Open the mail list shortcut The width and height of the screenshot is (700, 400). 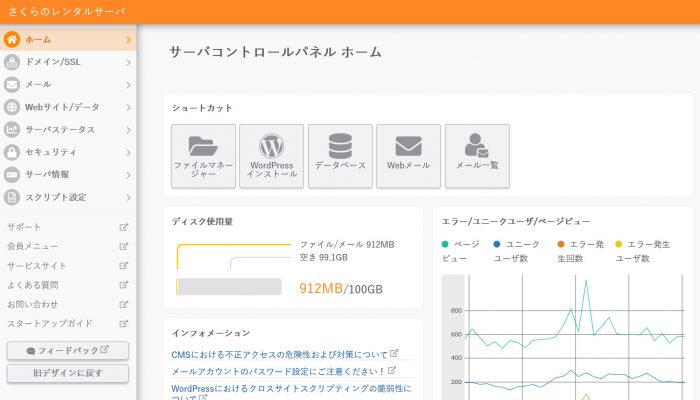[477, 156]
